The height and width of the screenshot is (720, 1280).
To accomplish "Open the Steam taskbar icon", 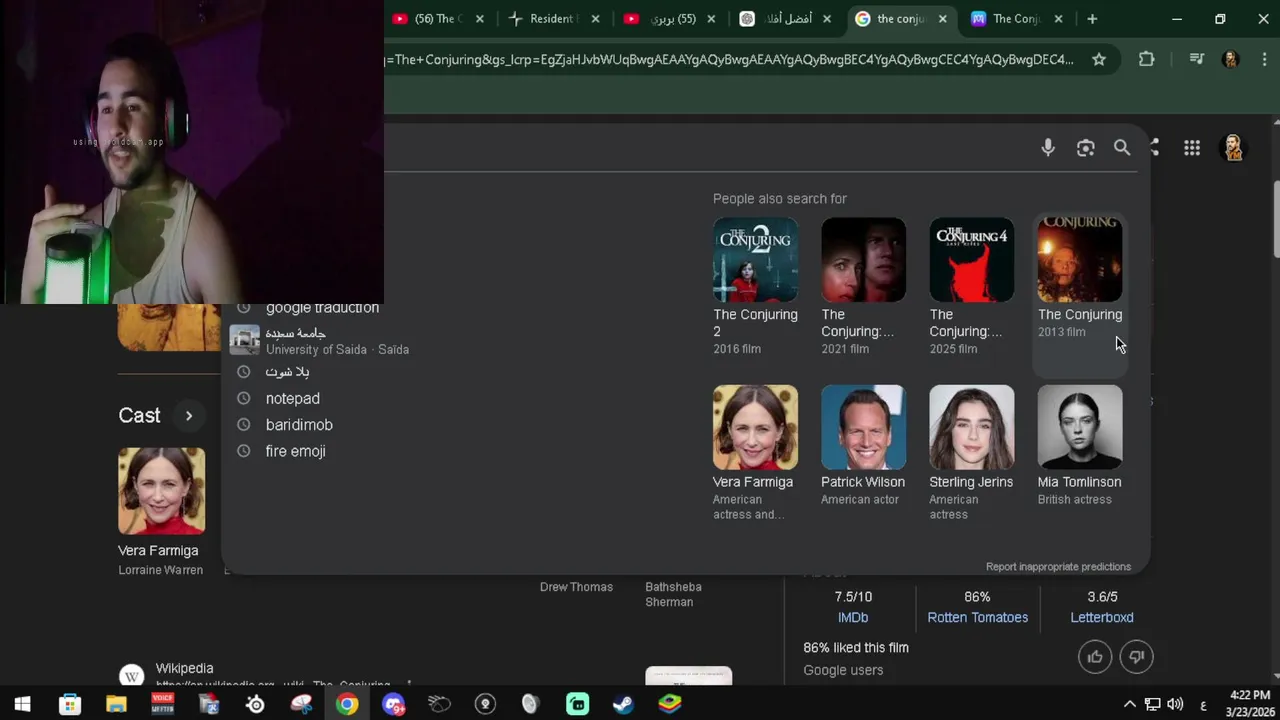I will pyautogui.click(x=623, y=704).
